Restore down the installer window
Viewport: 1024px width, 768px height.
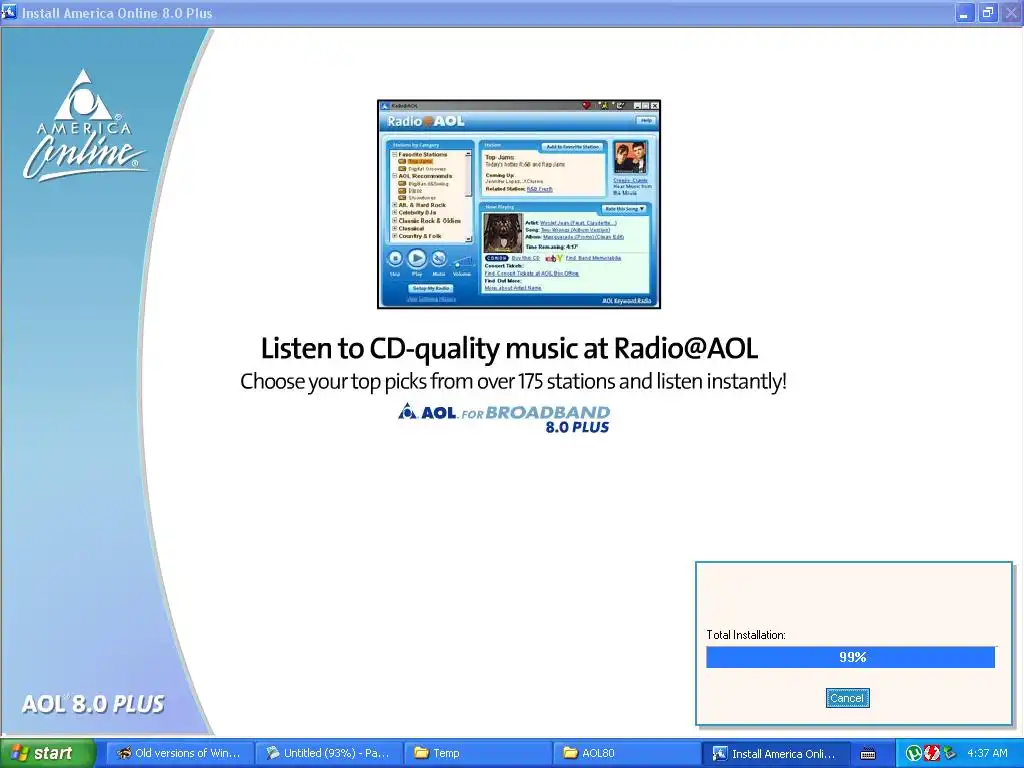click(987, 12)
